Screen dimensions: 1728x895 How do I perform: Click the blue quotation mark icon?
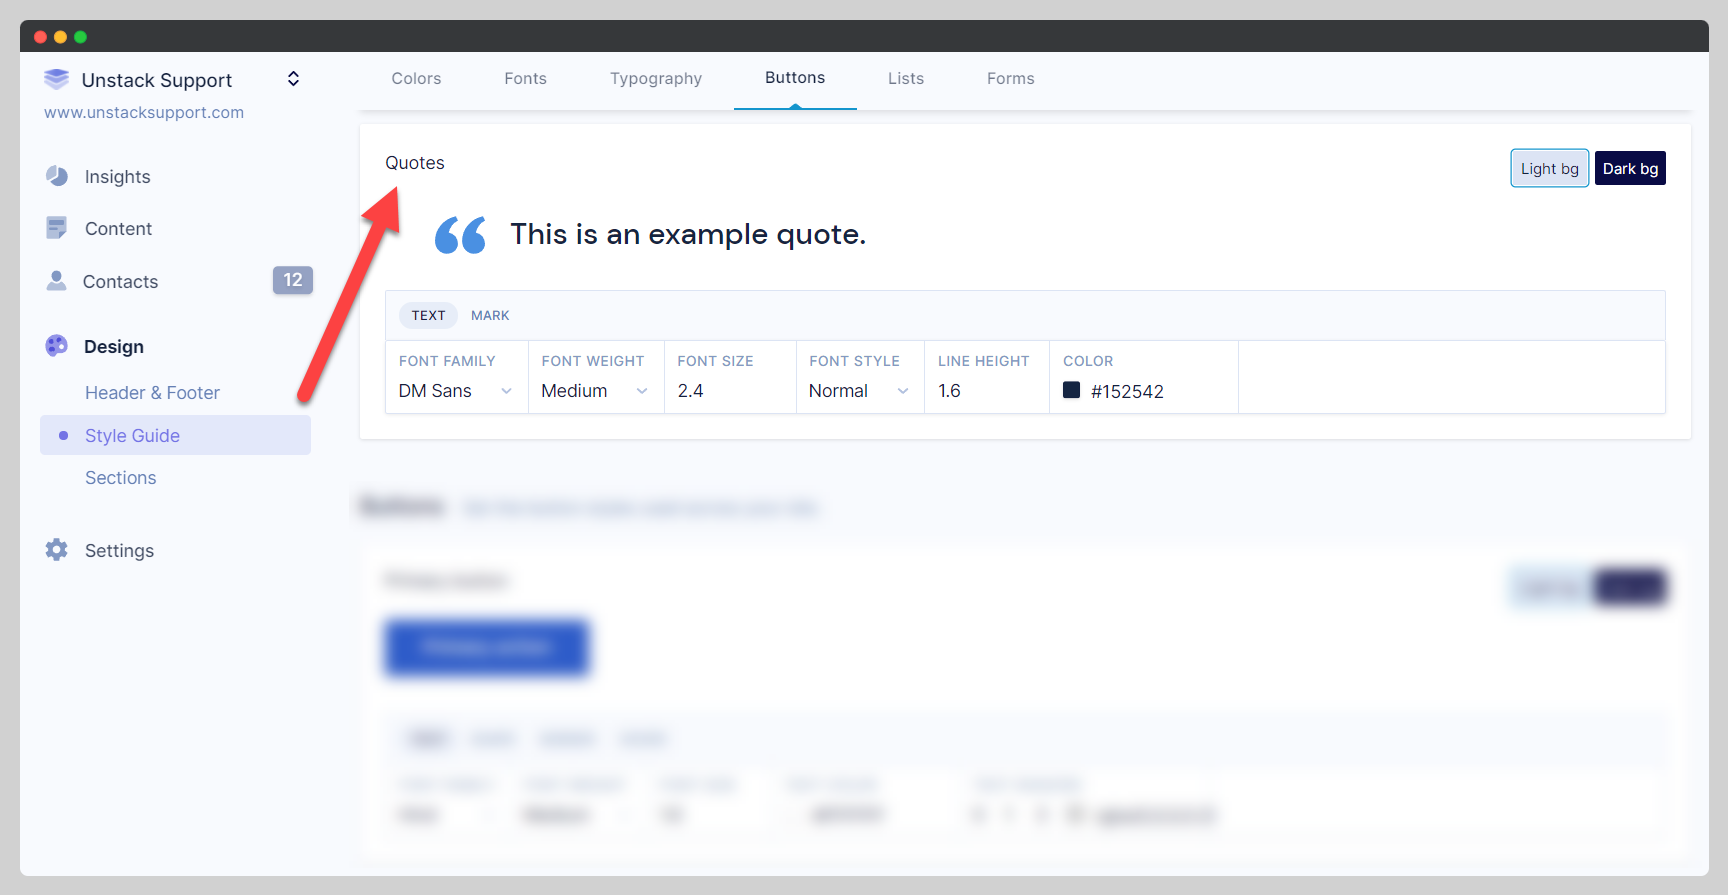click(460, 235)
